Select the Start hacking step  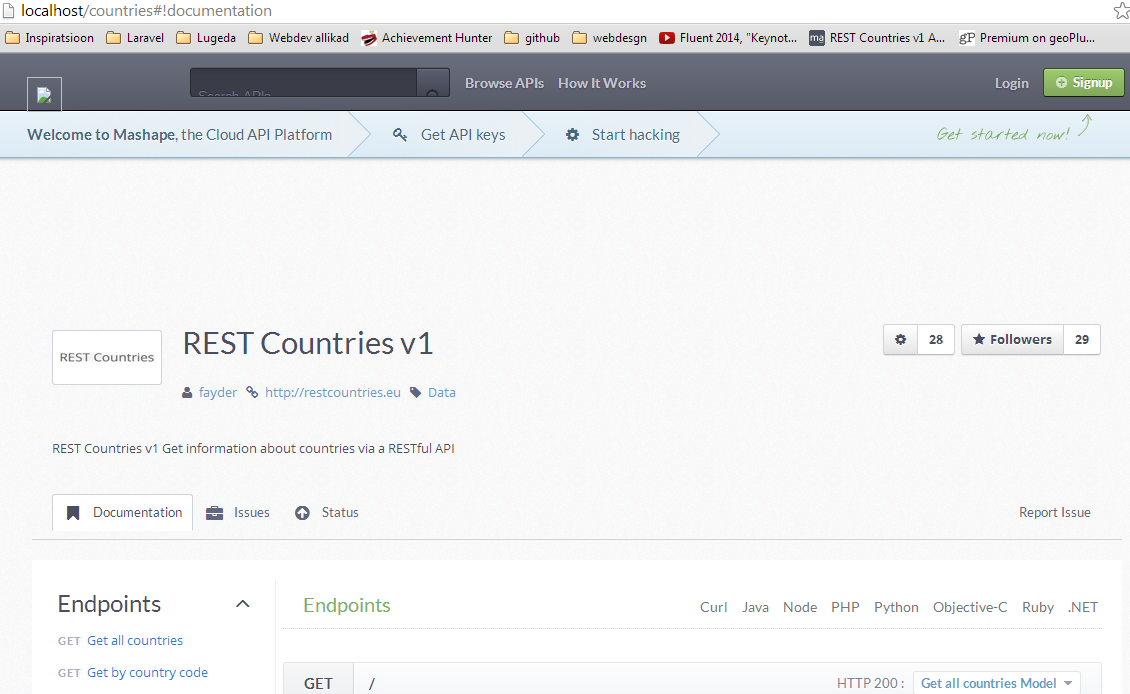coord(636,135)
